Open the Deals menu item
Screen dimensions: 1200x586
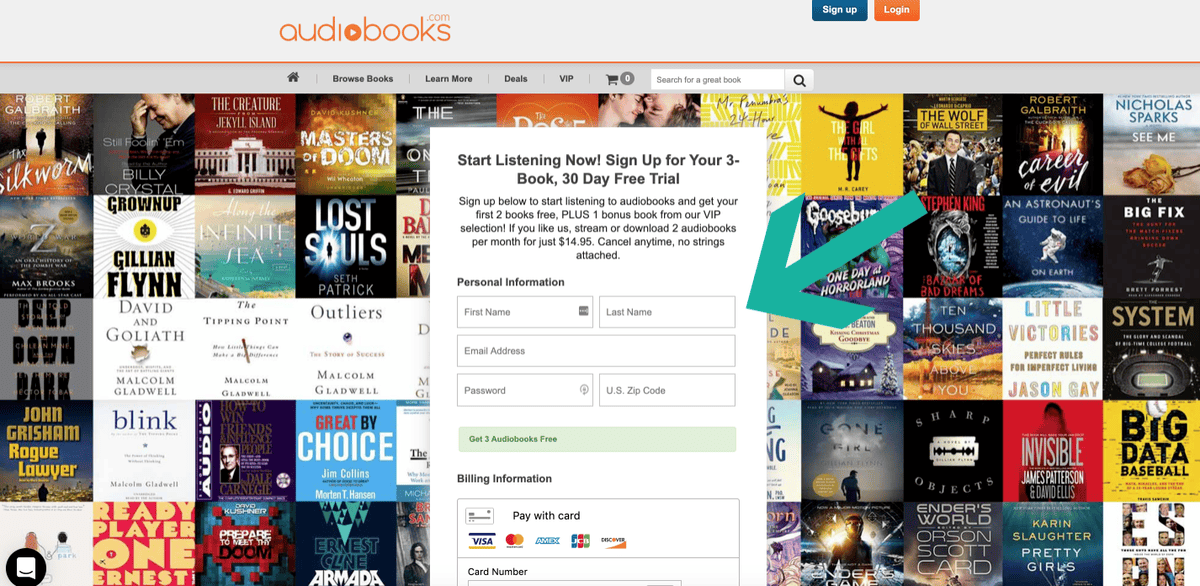click(x=516, y=79)
